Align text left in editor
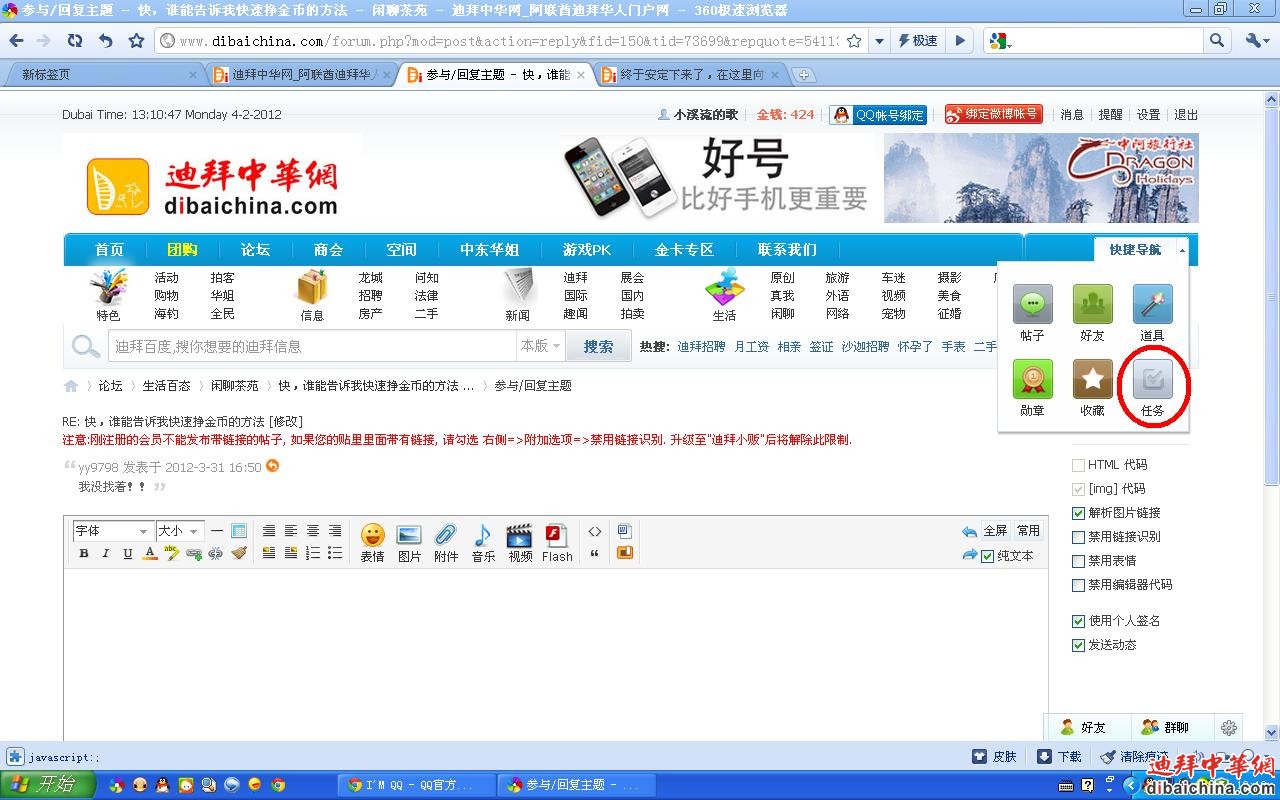Image resolution: width=1280 pixels, height=800 pixels. (291, 531)
